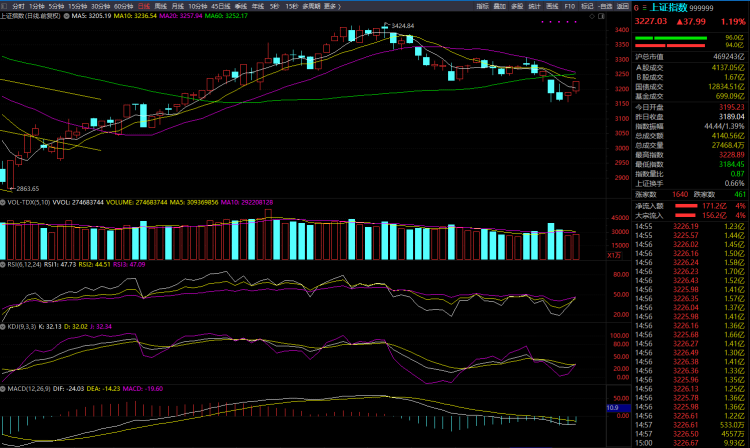This screenshot has height=448, width=750.
Task: Select the 60分钟 timeframe
Action: [x=124, y=5]
